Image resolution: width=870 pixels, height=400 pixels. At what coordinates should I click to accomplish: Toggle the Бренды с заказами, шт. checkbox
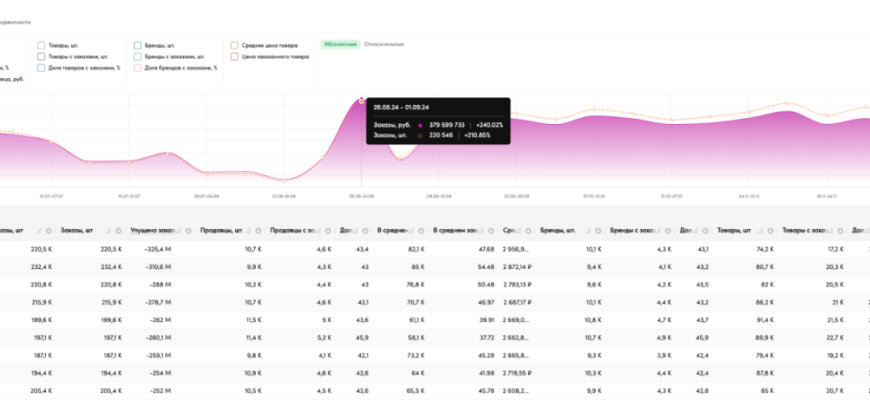[x=137, y=57]
